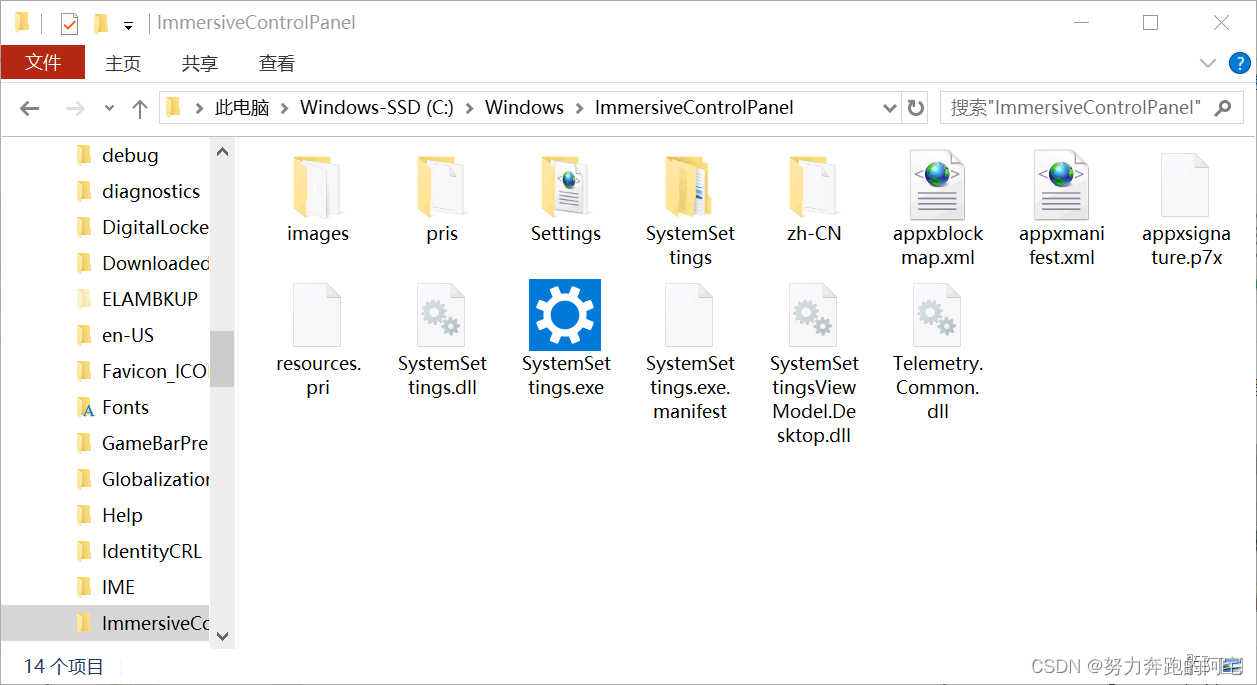Go up one folder level

pyautogui.click(x=140, y=108)
